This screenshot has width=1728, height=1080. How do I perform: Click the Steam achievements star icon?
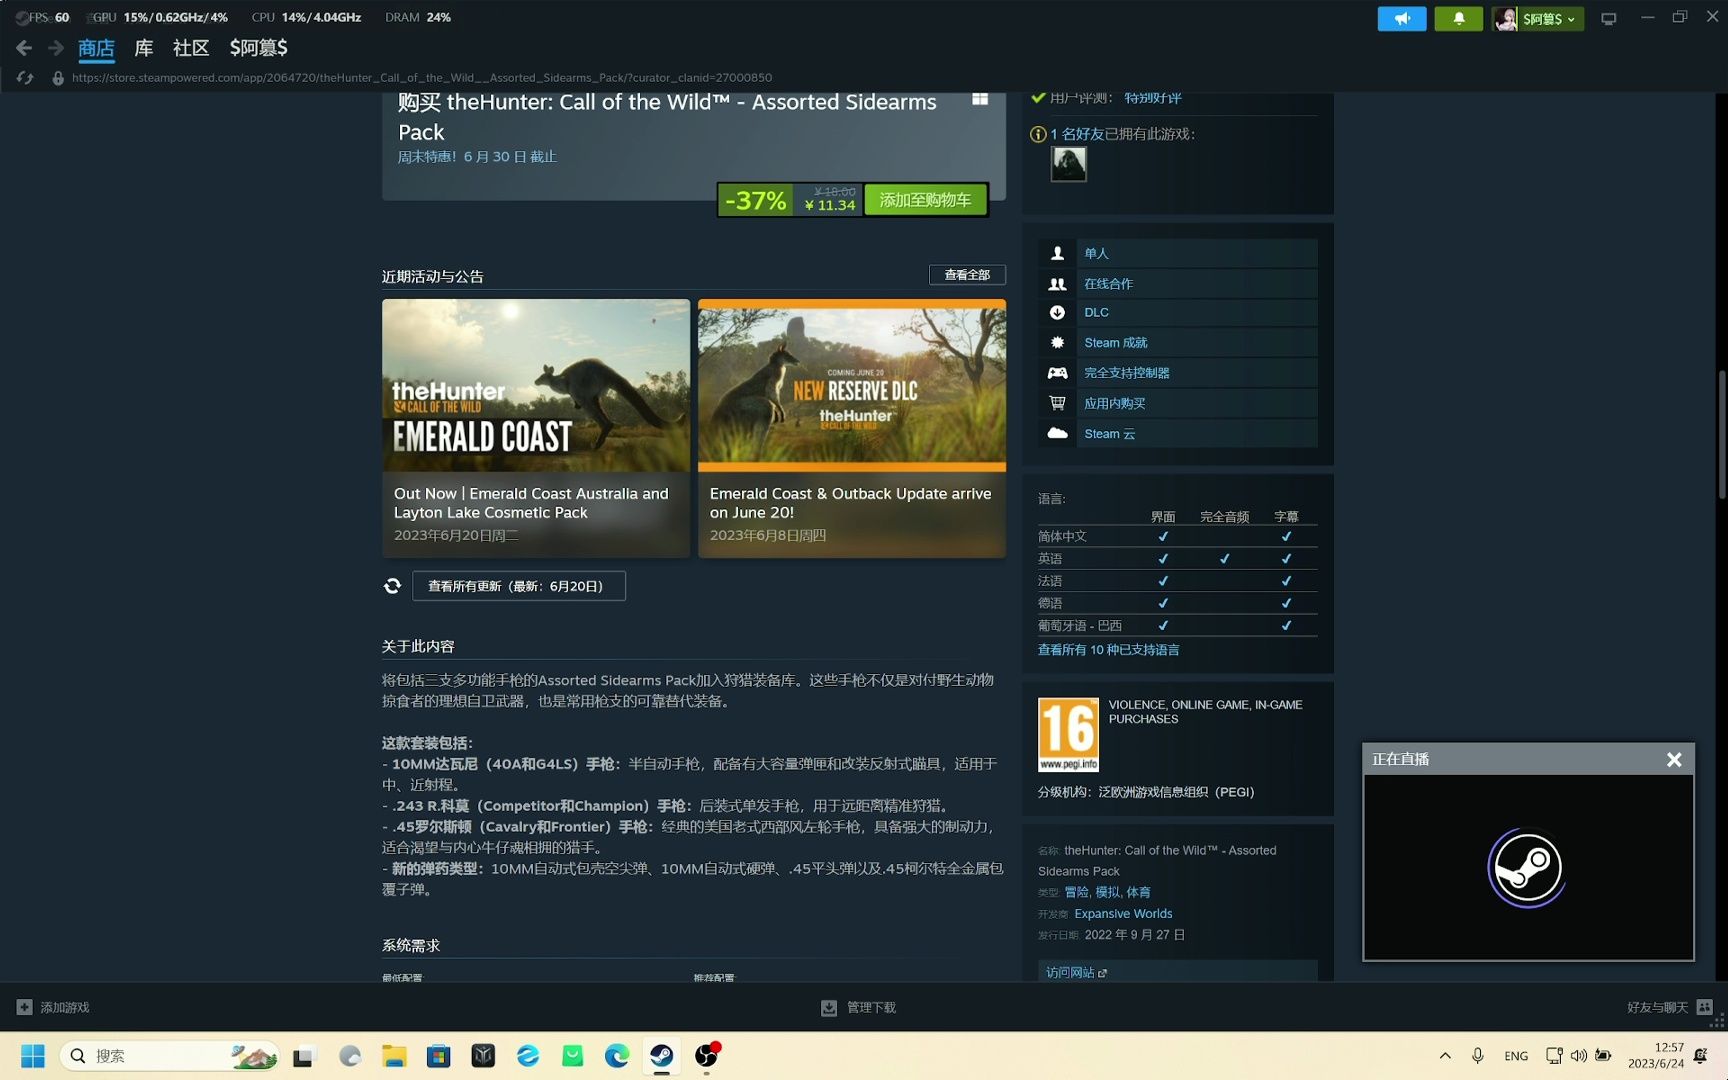tap(1057, 343)
